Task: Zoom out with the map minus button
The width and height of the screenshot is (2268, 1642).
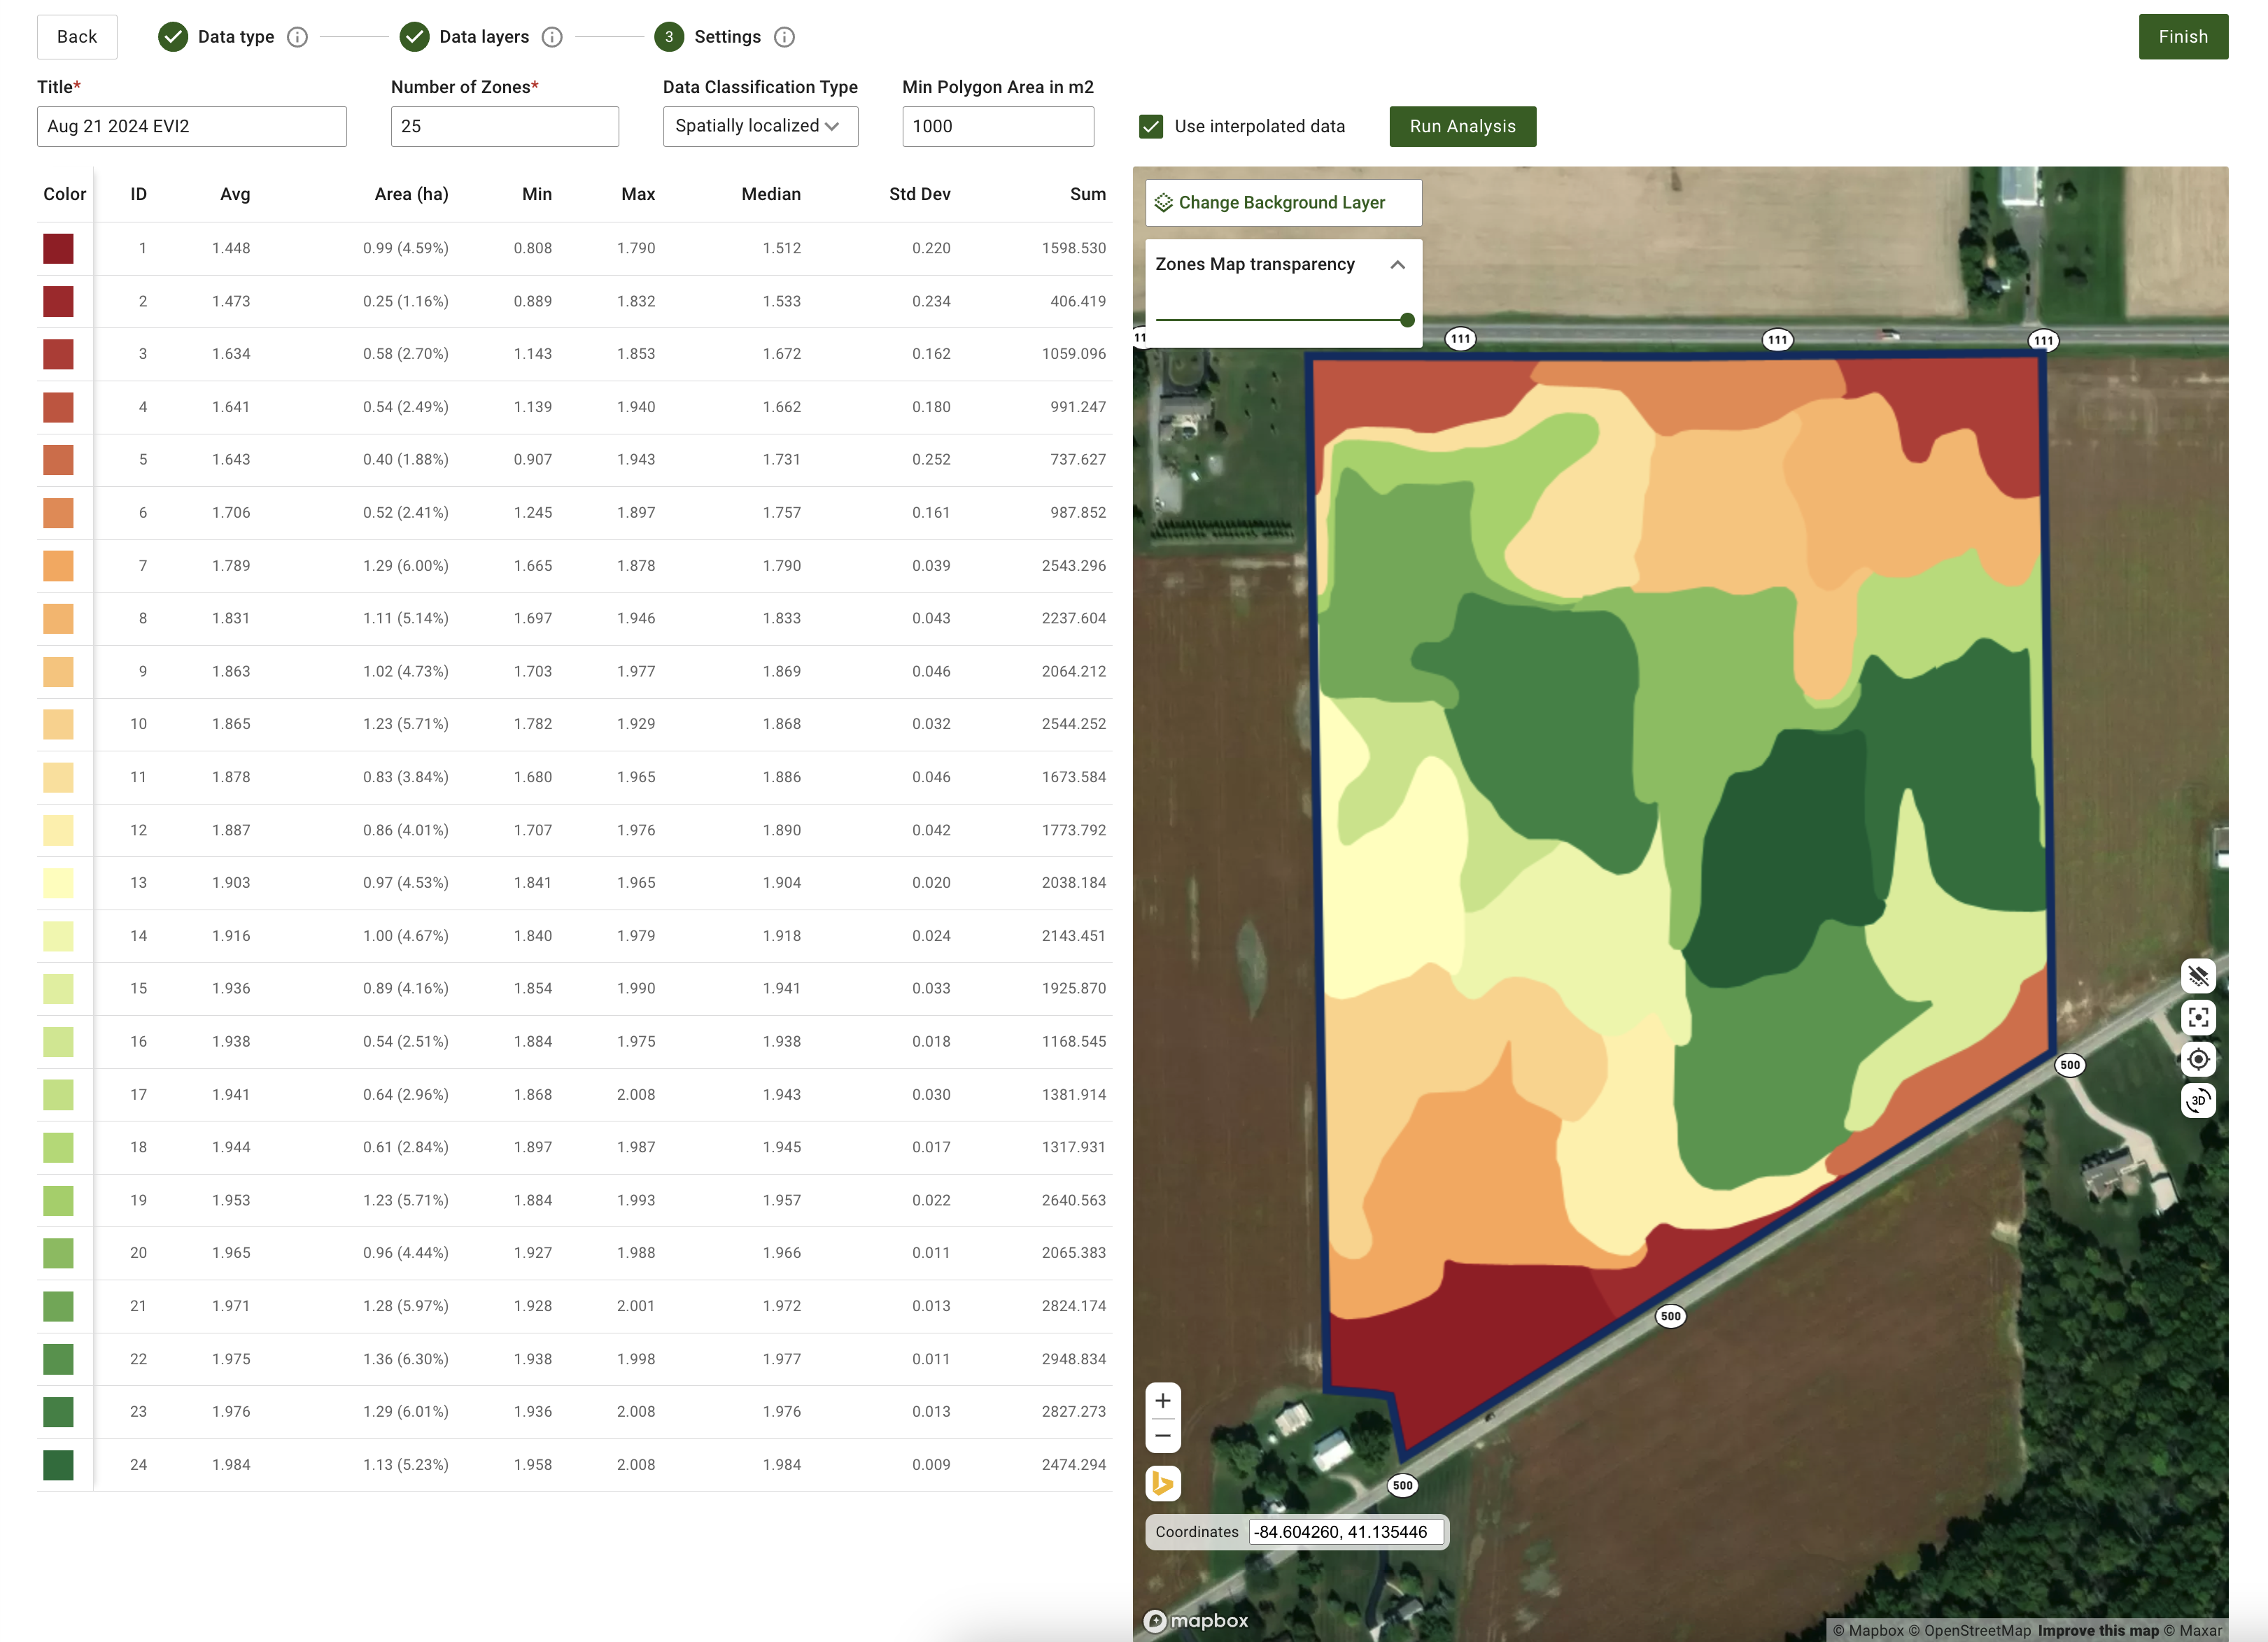Action: [1162, 1436]
